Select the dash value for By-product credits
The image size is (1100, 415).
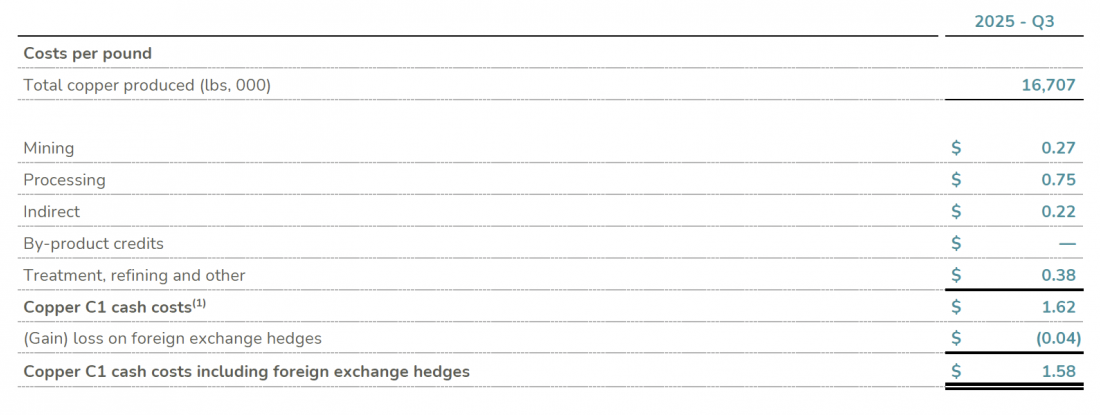1067,244
